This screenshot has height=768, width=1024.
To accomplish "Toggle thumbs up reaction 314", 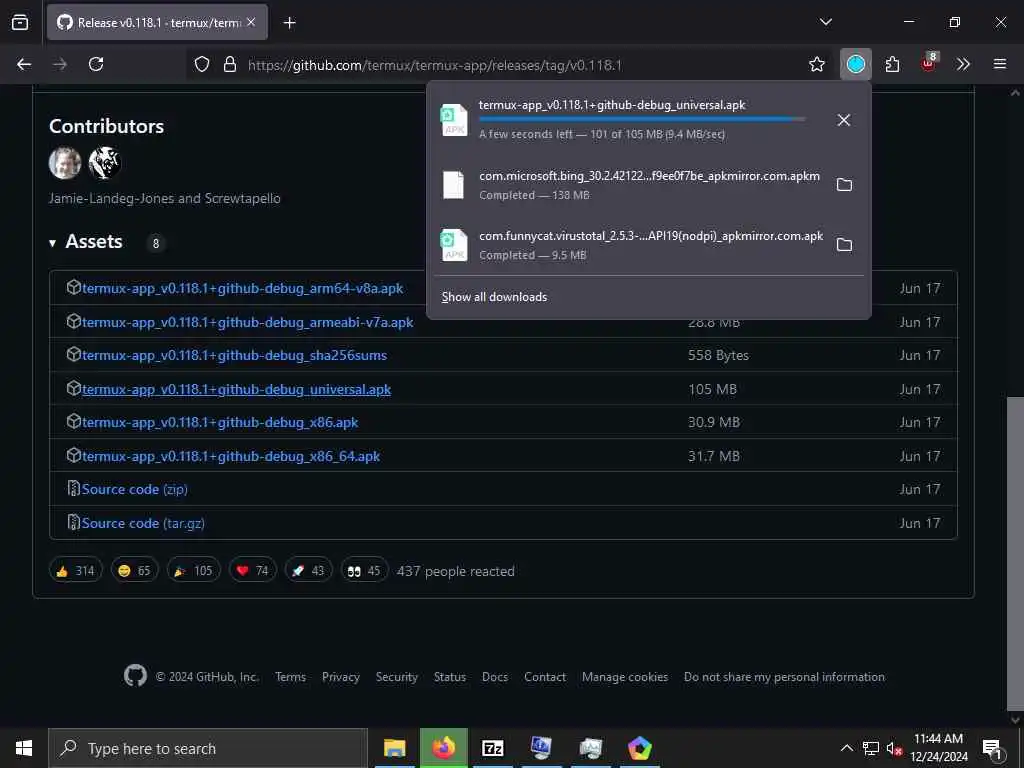I will pos(75,571).
